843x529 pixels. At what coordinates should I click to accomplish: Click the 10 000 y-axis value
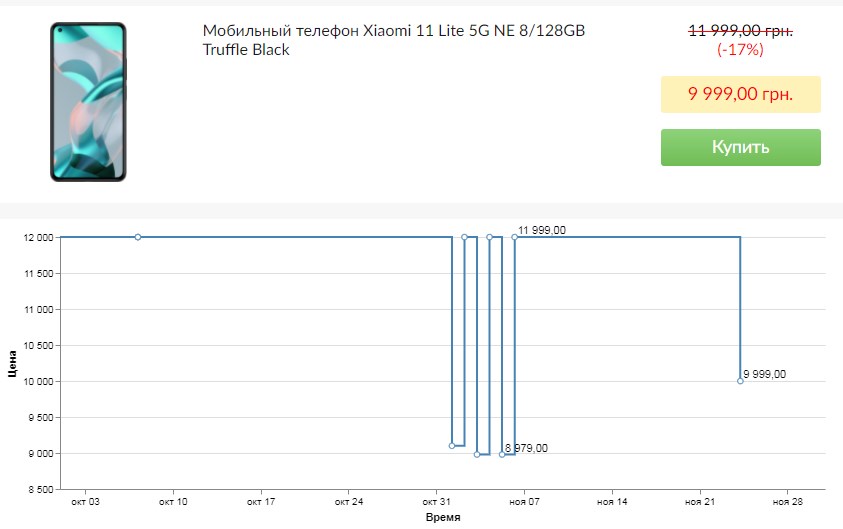tap(39, 382)
